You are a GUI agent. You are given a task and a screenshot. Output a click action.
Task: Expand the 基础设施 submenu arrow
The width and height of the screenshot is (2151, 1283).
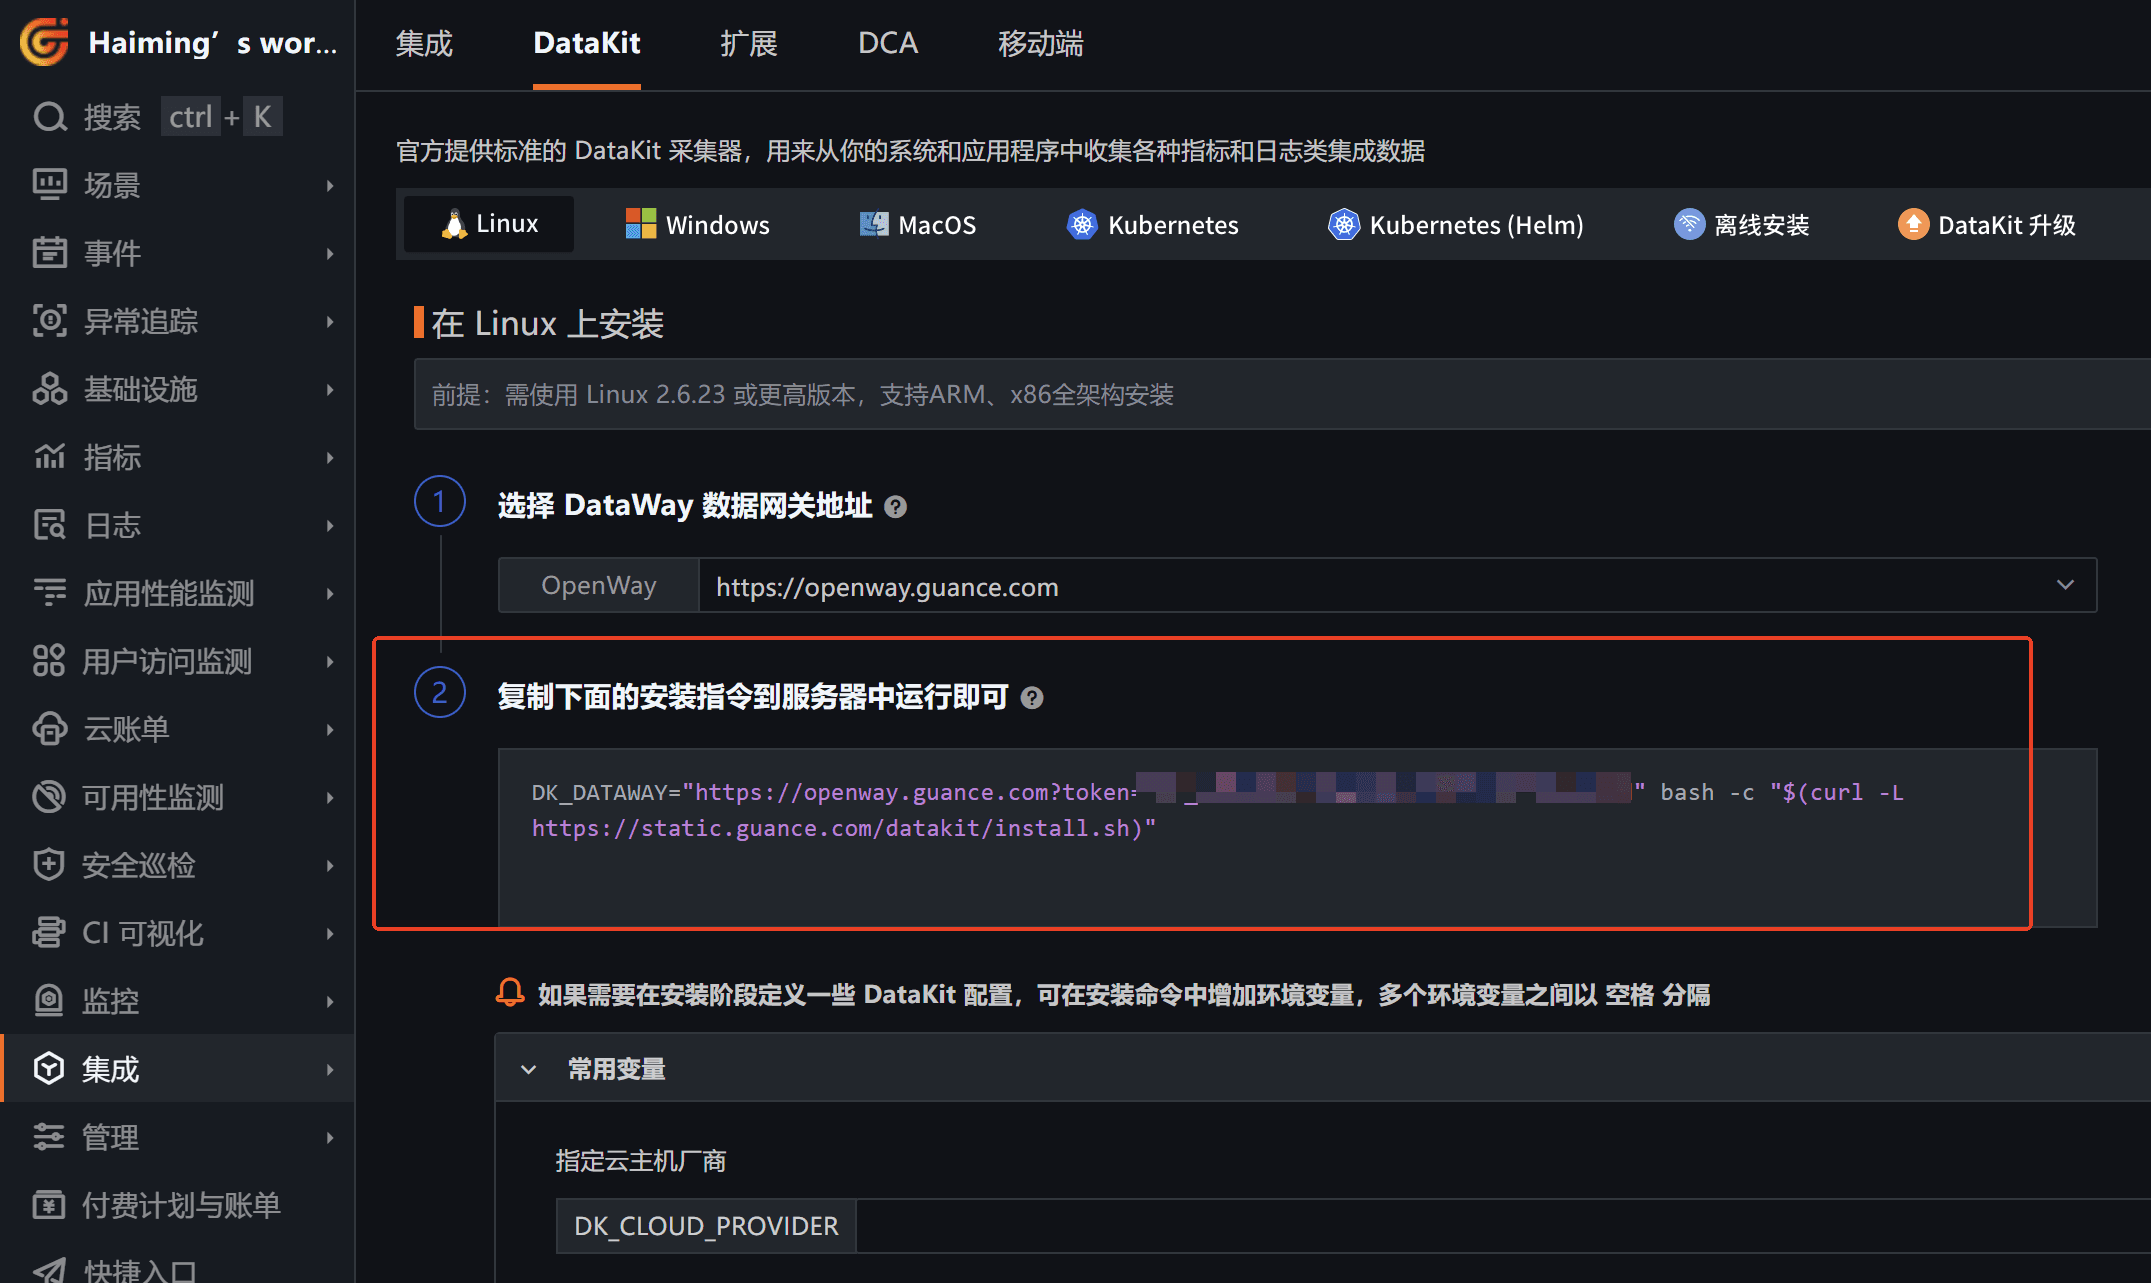330,389
